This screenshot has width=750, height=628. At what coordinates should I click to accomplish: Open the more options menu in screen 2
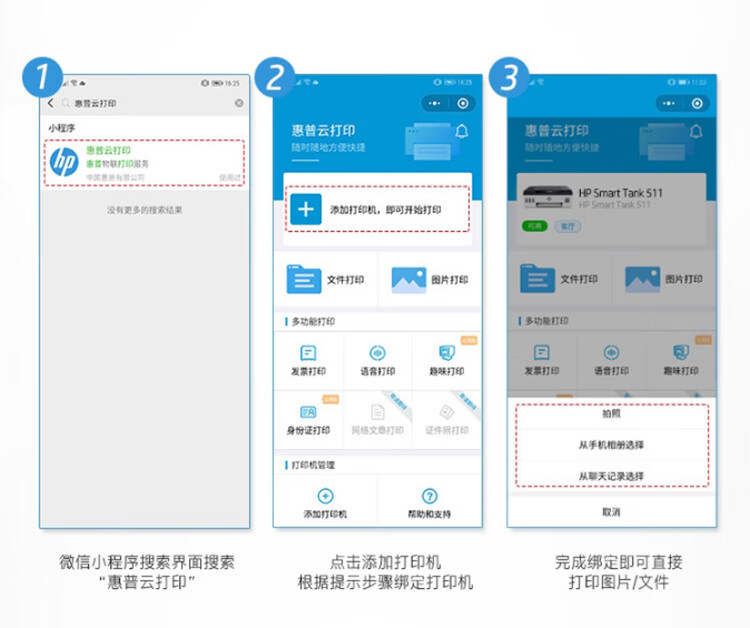click(434, 103)
